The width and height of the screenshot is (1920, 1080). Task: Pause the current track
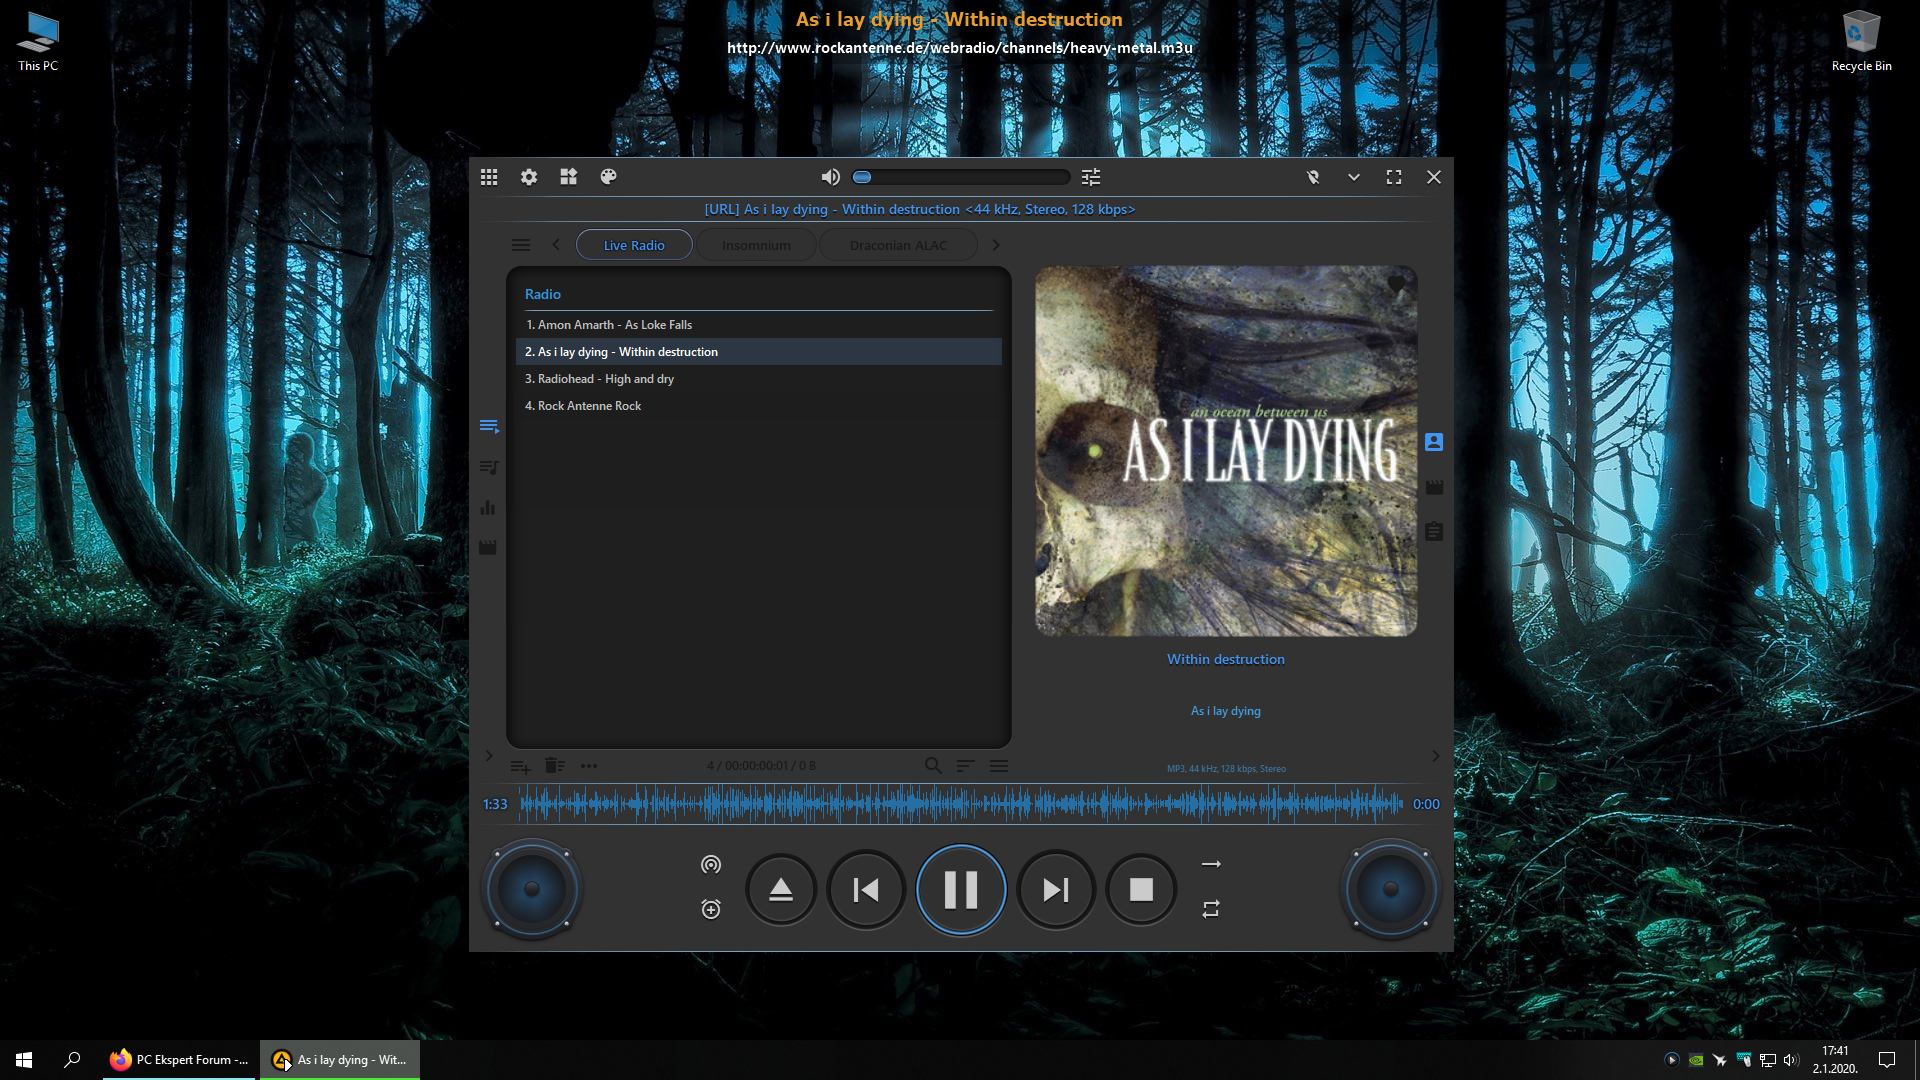960,890
